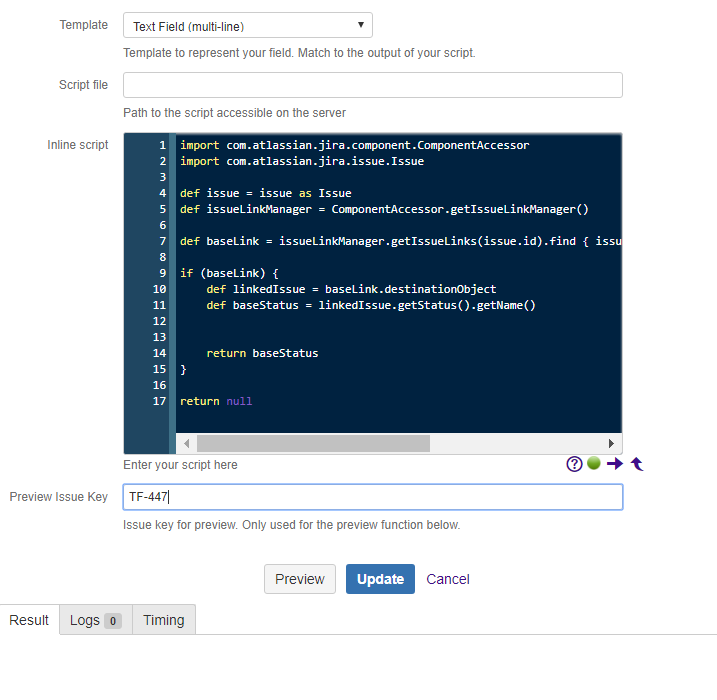
Task: Click the closing brace on line 15
Action: 183,369
